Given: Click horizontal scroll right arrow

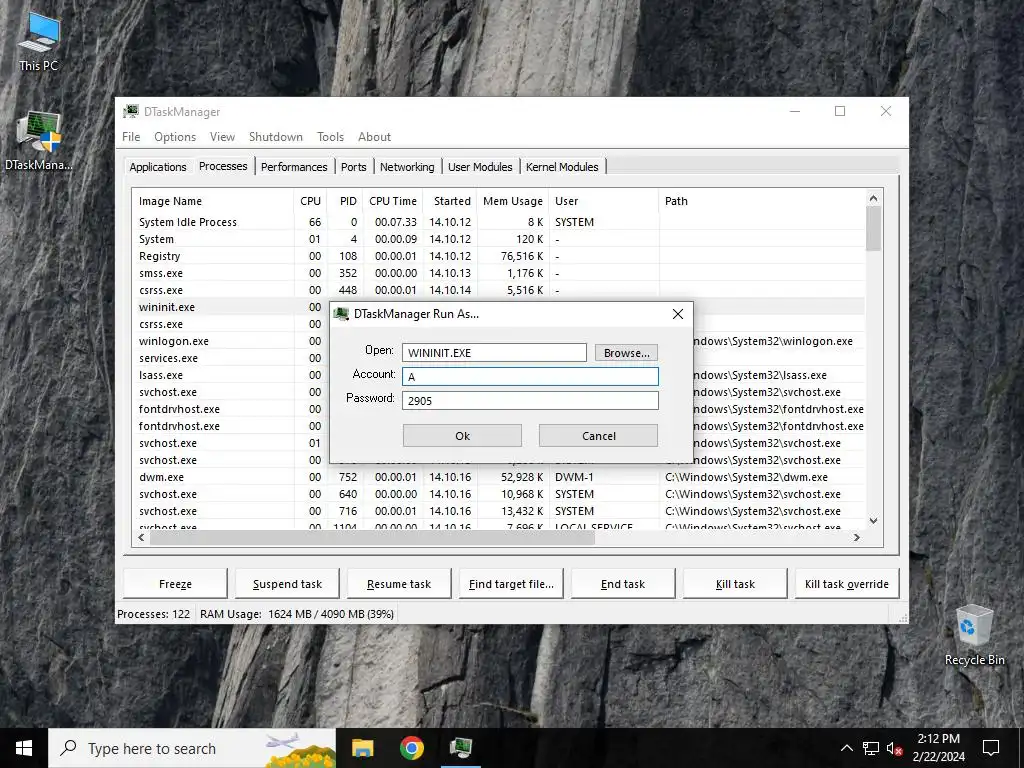Looking at the screenshot, I should click(857, 537).
